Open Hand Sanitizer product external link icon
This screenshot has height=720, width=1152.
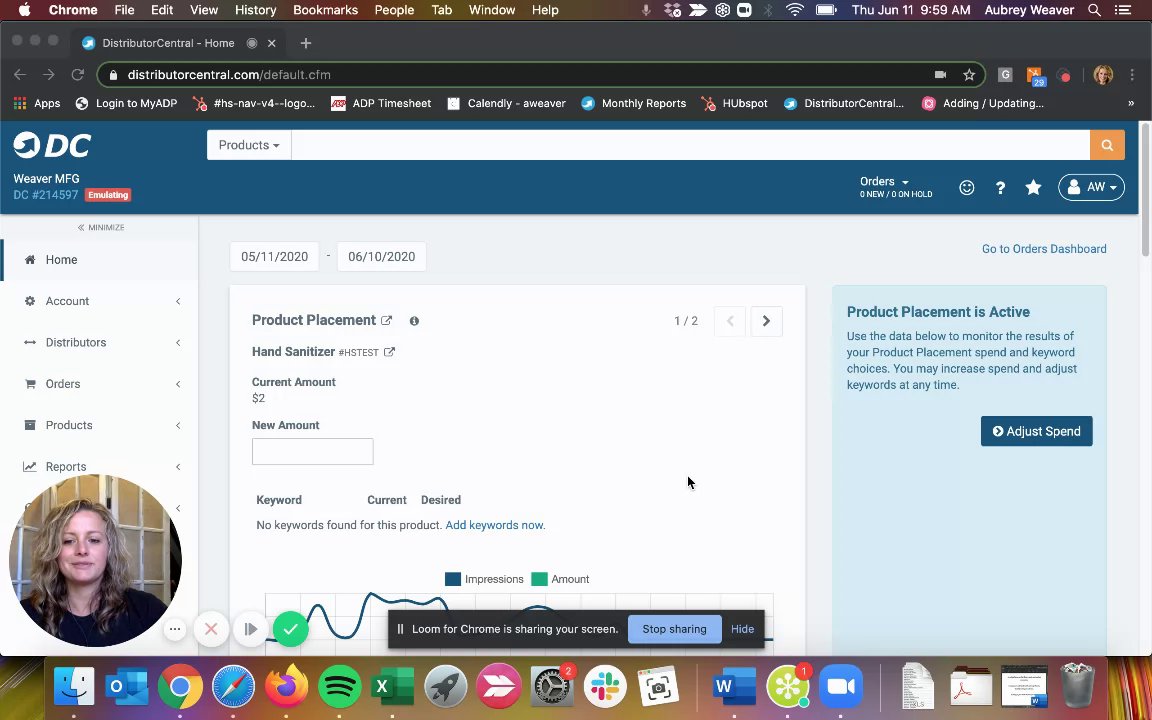389,352
